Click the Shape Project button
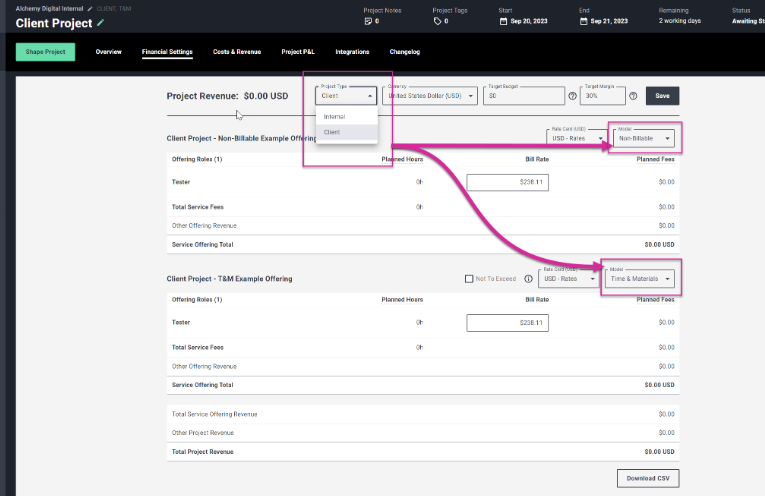 [x=45, y=52]
